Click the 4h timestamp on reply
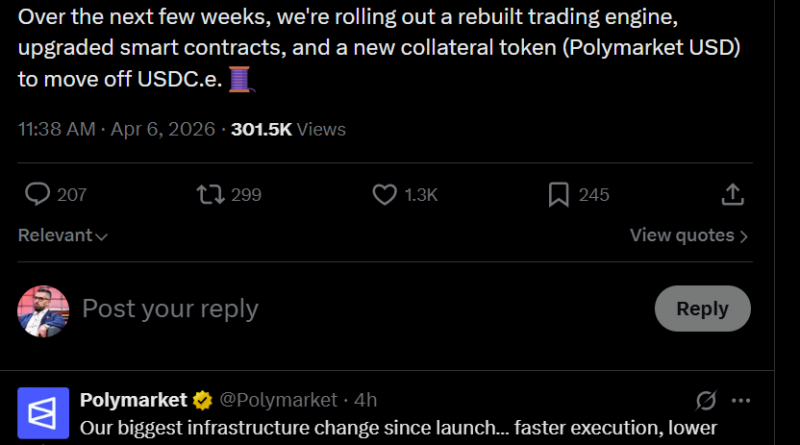This screenshot has width=800, height=445. pos(366,400)
